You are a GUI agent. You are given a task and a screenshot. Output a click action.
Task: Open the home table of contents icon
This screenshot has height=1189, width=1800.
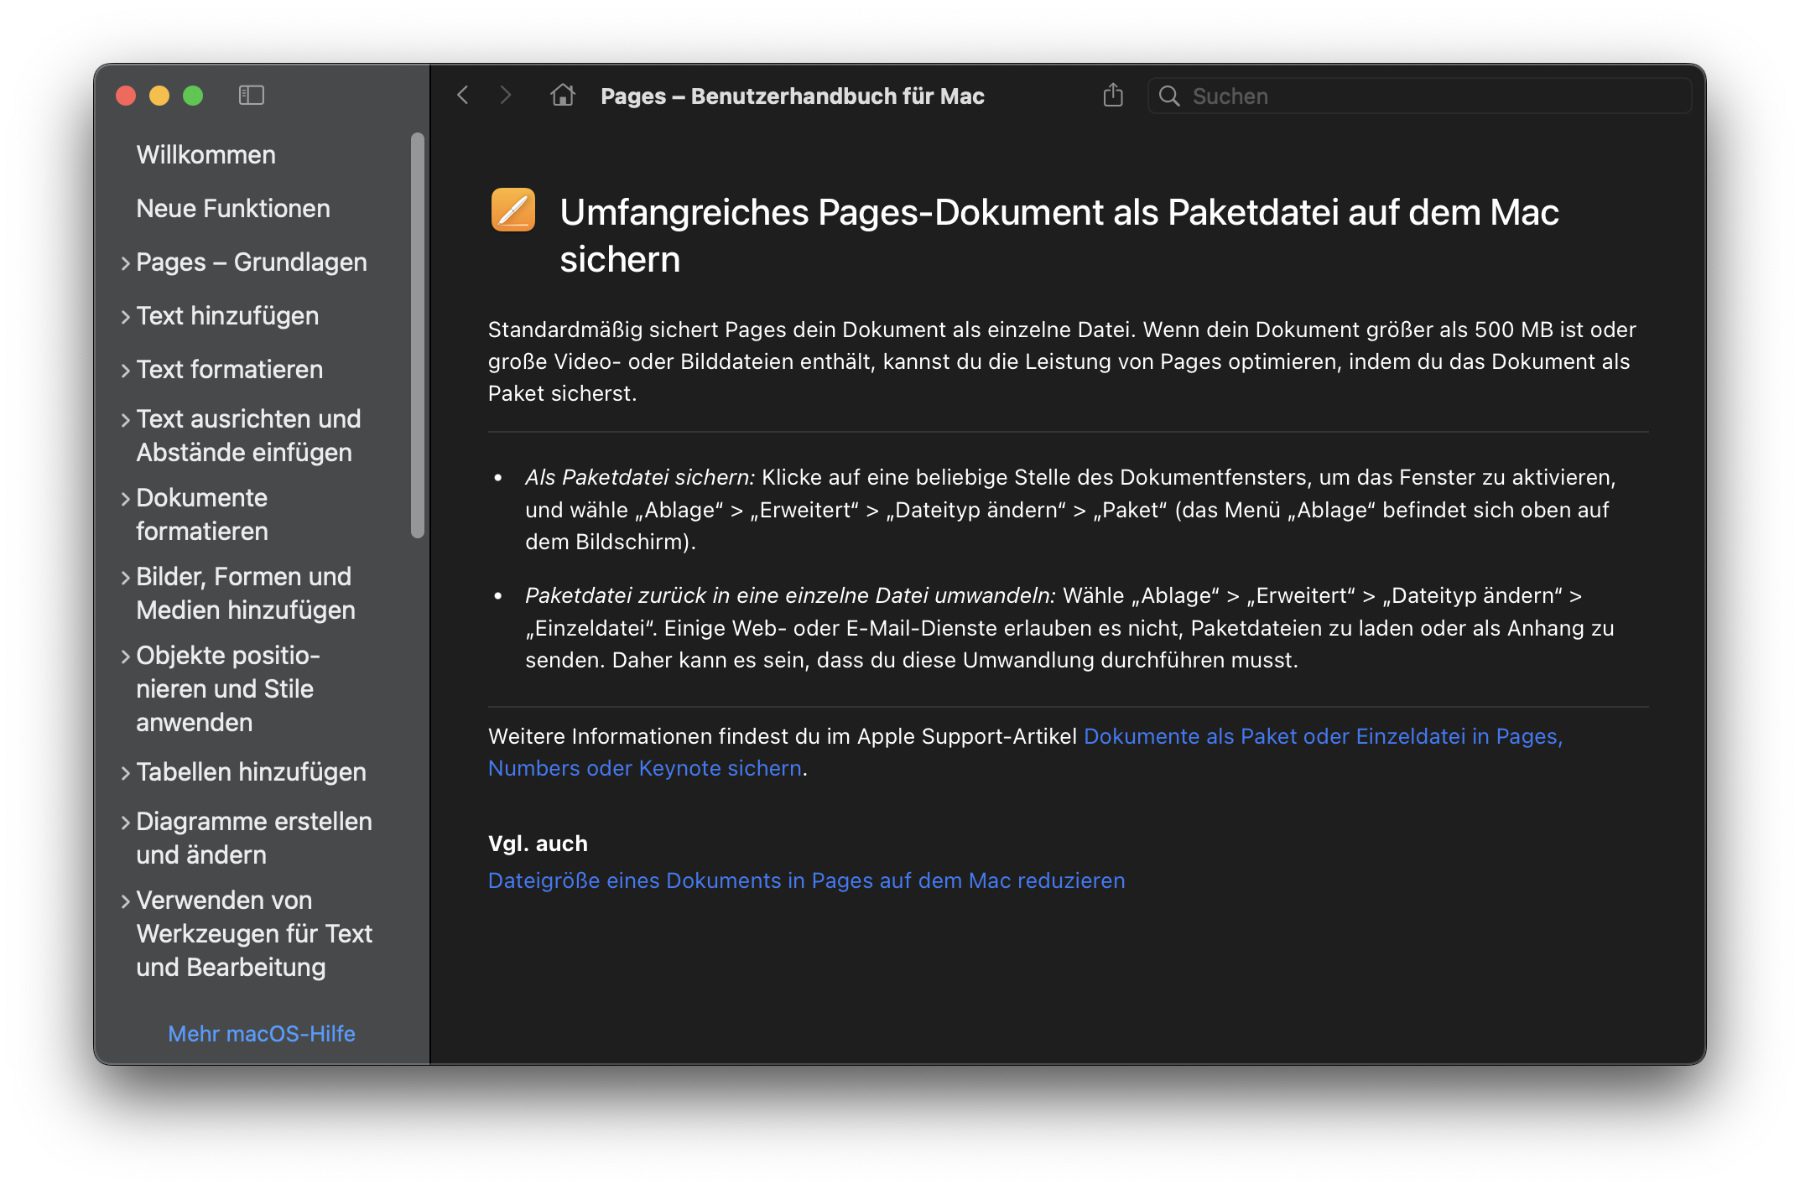(x=562, y=95)
